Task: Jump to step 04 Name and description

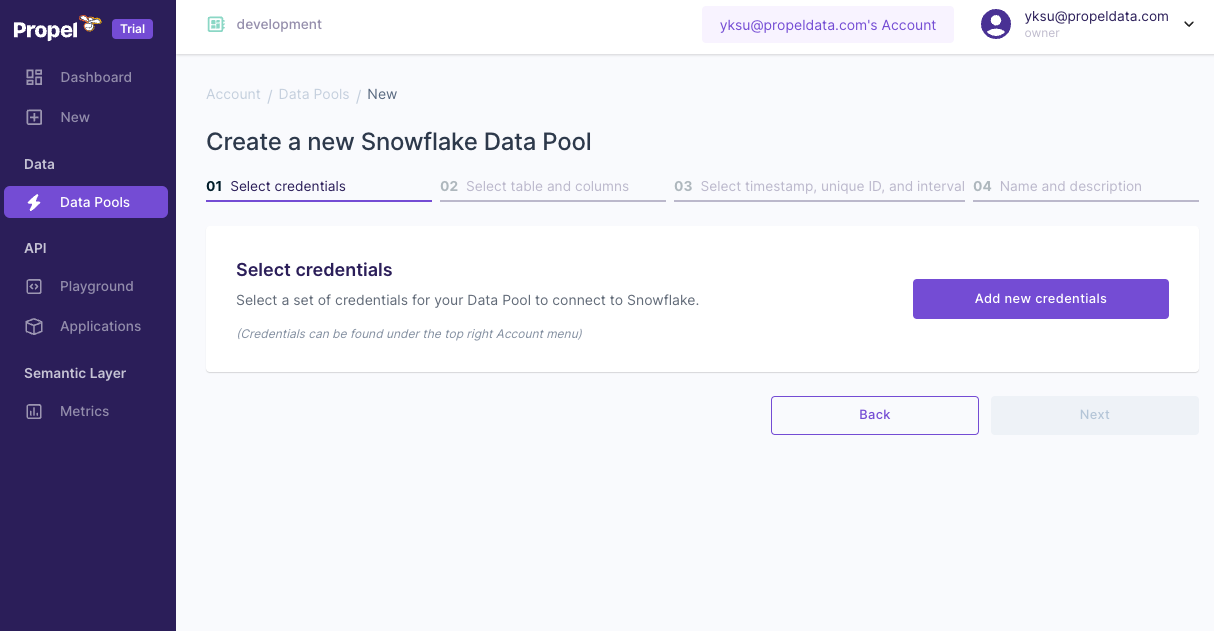Action: pos(1070,186)
